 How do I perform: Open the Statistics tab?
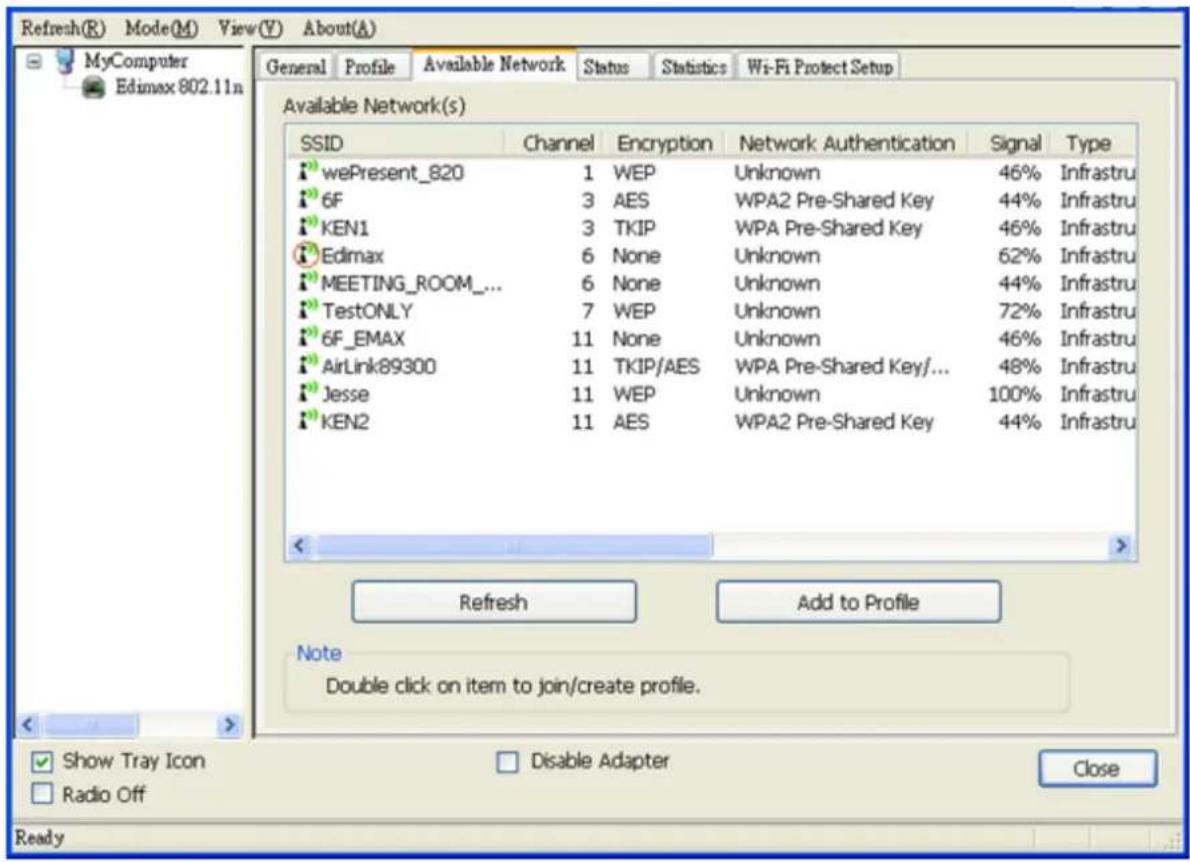tap(694, 67)
